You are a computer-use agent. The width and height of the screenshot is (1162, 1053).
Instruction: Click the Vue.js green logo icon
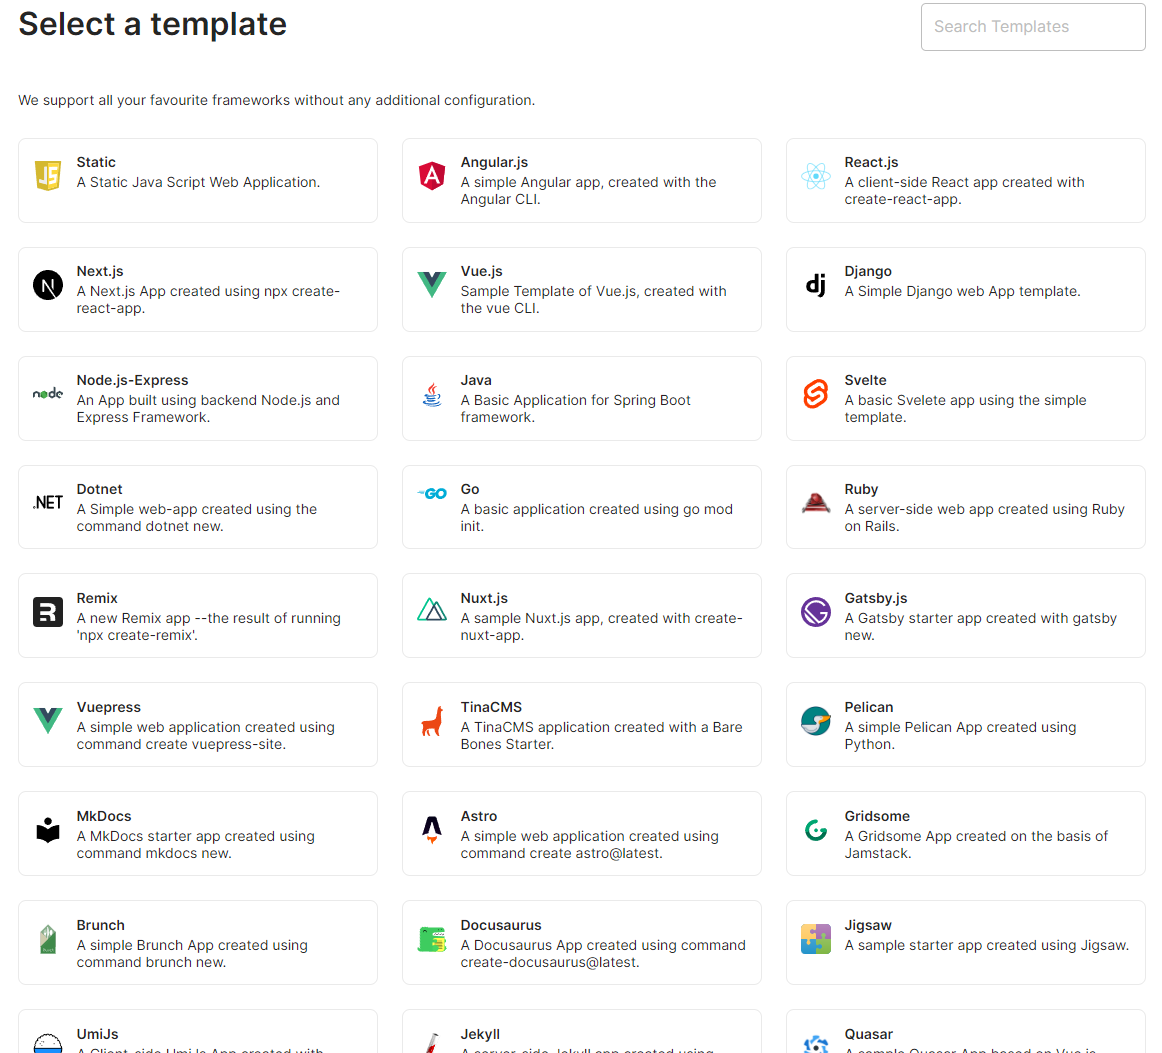pos(432,286)
